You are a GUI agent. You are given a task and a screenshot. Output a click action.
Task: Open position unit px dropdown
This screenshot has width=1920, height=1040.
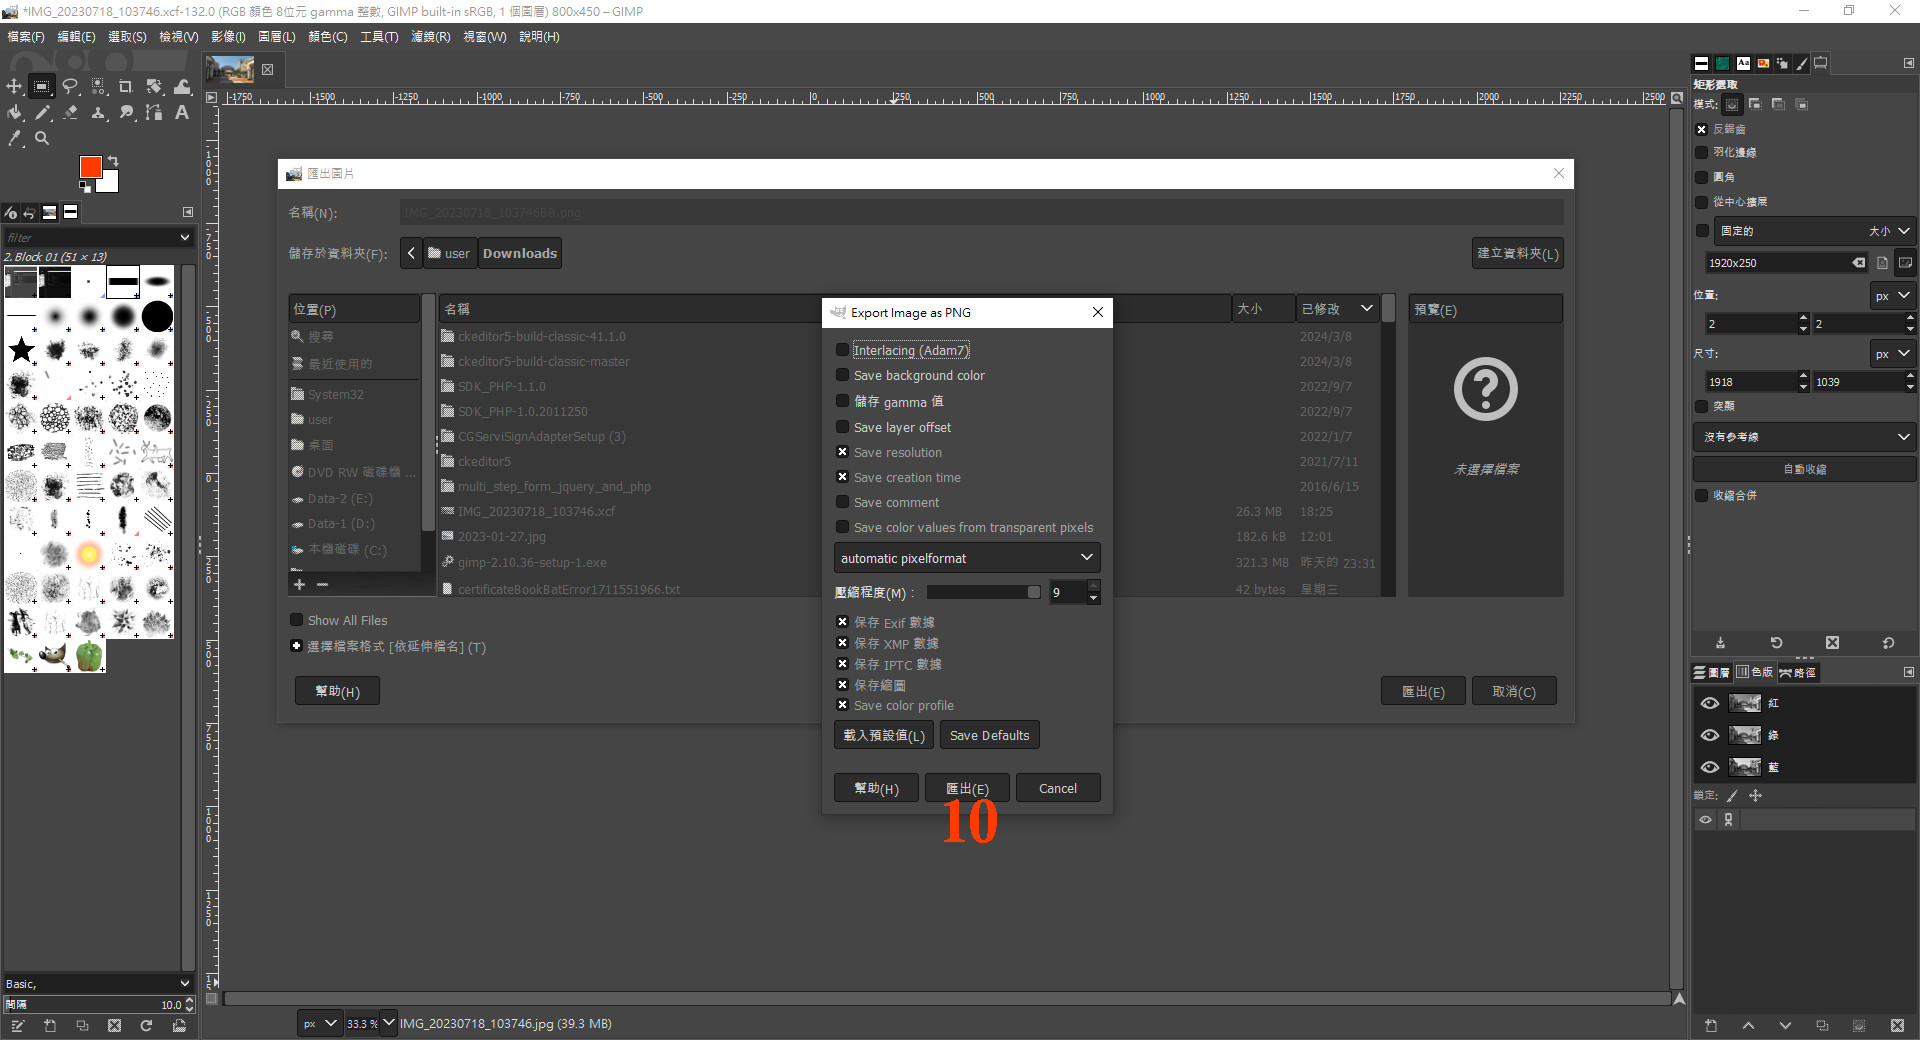(1892, 296)
